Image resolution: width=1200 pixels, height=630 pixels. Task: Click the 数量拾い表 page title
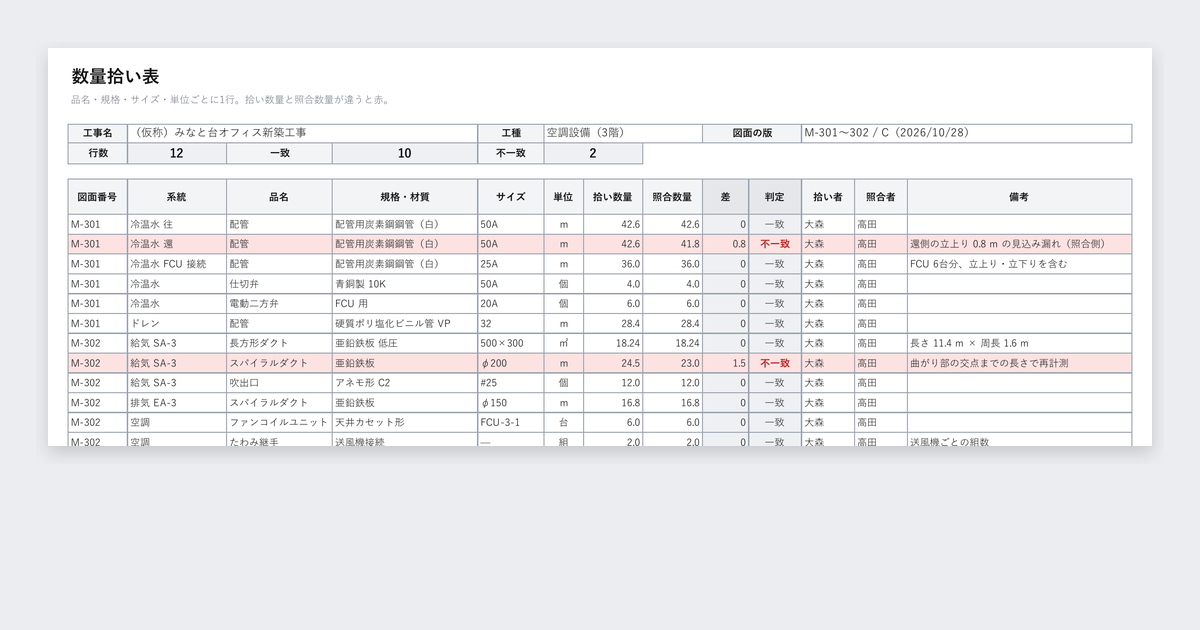click(115, 76)
